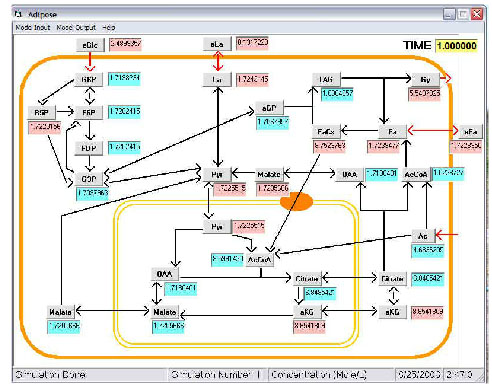Screen dimensions: 492x389
Task: Select the R5P node button
Action: click(42, 112)
